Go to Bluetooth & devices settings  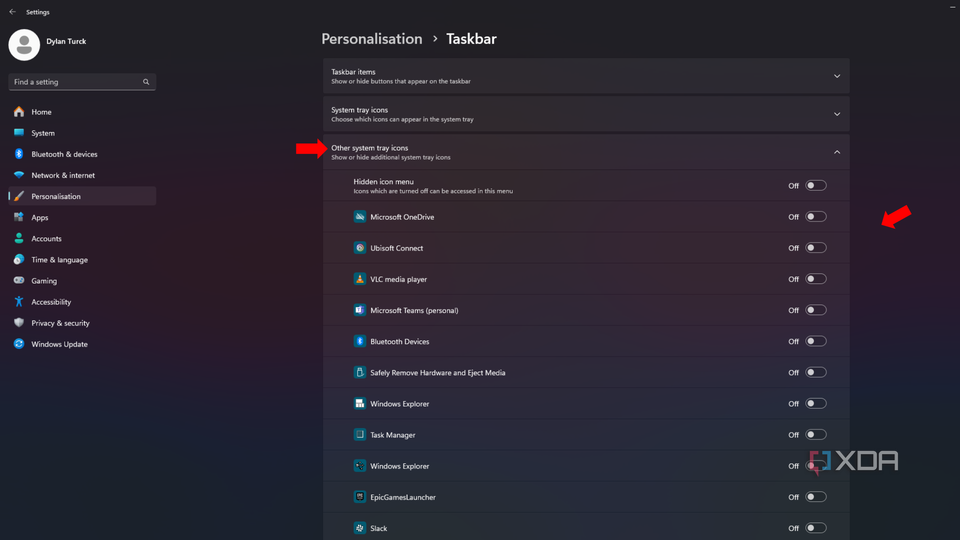pos(64,154)
